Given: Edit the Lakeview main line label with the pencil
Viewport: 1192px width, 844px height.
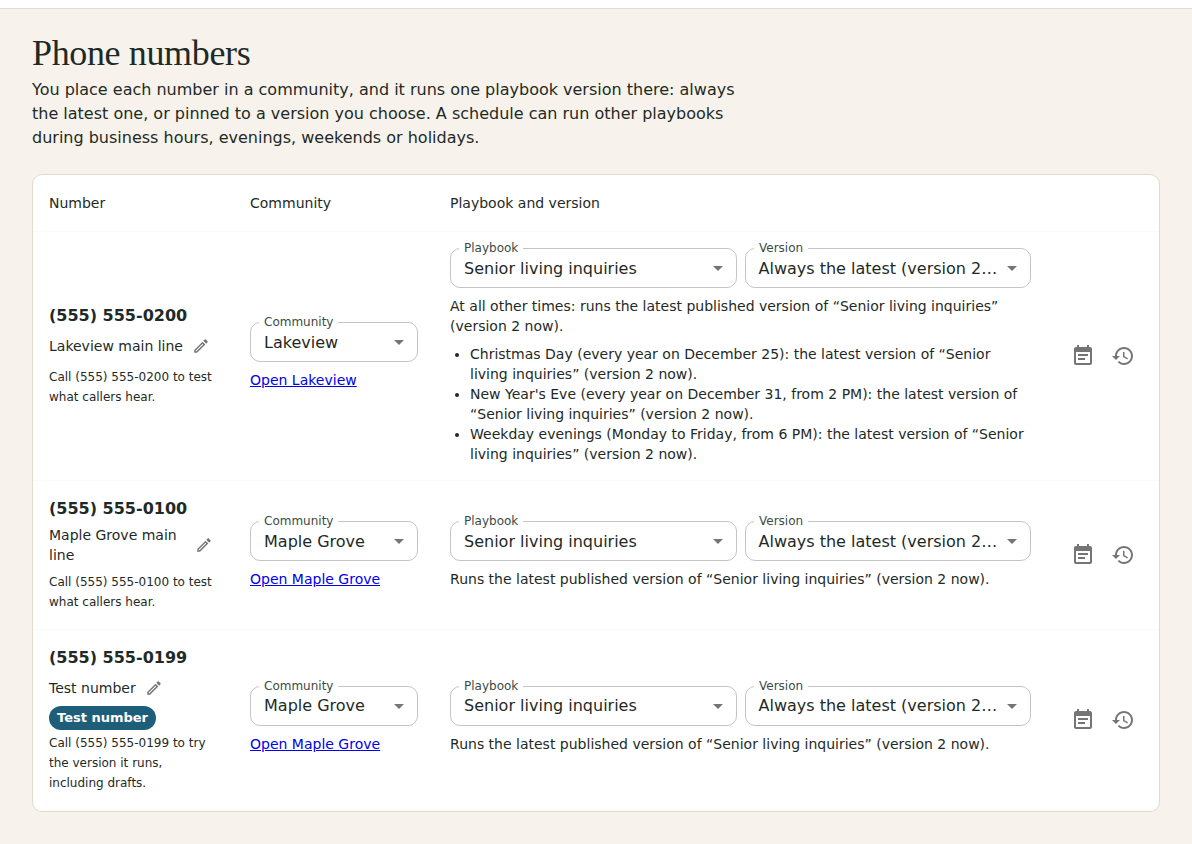Looking at the screenshot, I should (201, 347).
